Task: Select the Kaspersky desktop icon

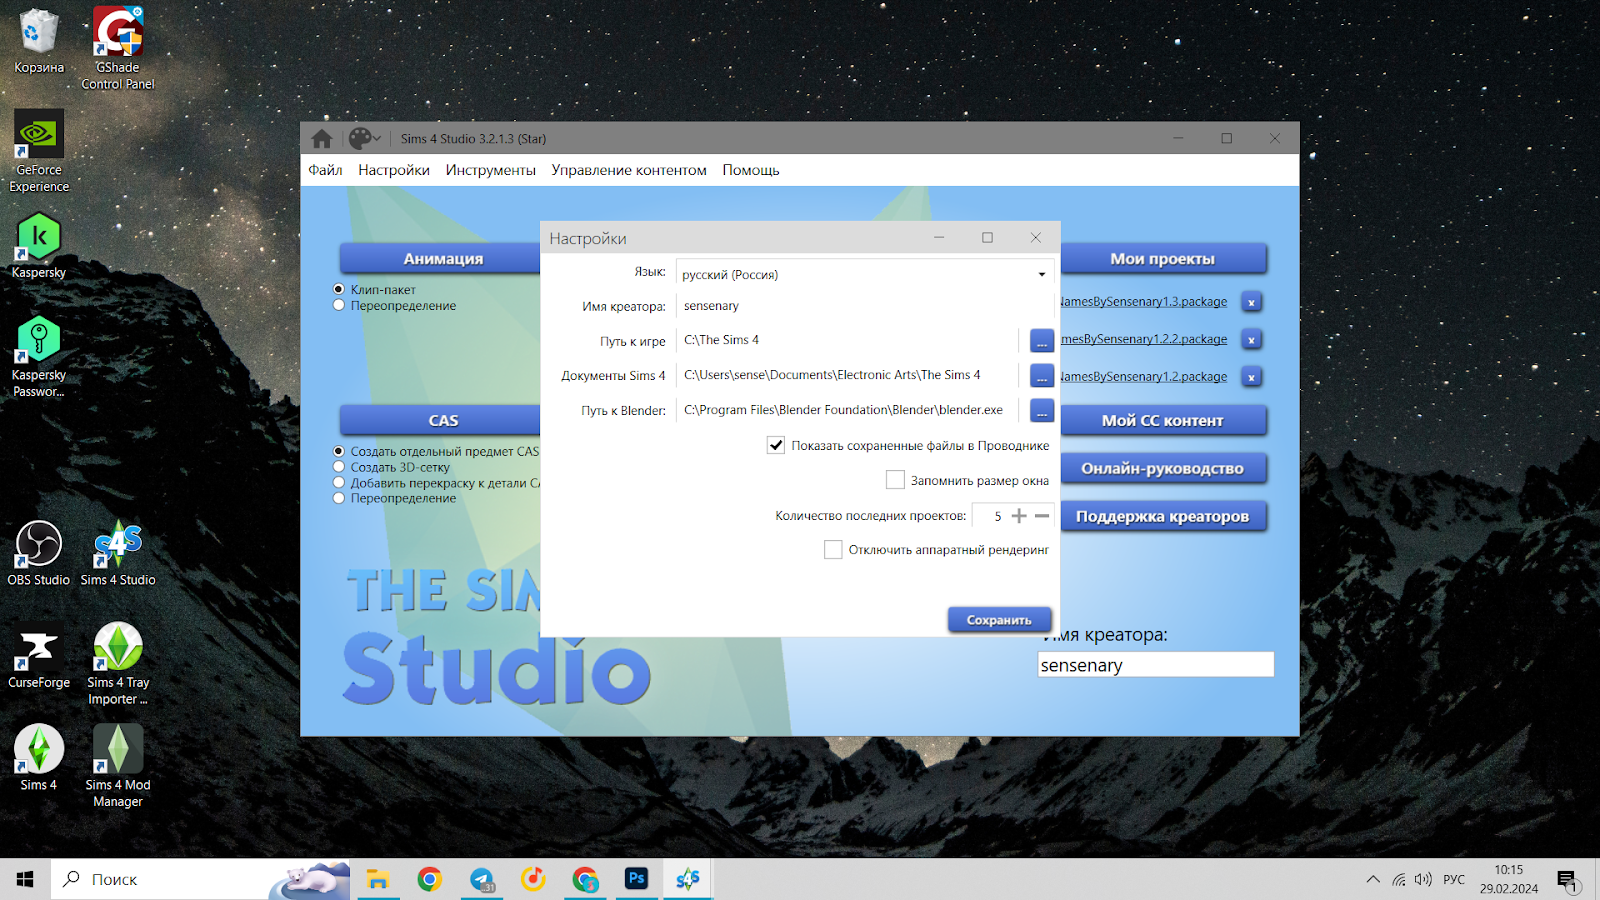Action: tap(39, 246)
